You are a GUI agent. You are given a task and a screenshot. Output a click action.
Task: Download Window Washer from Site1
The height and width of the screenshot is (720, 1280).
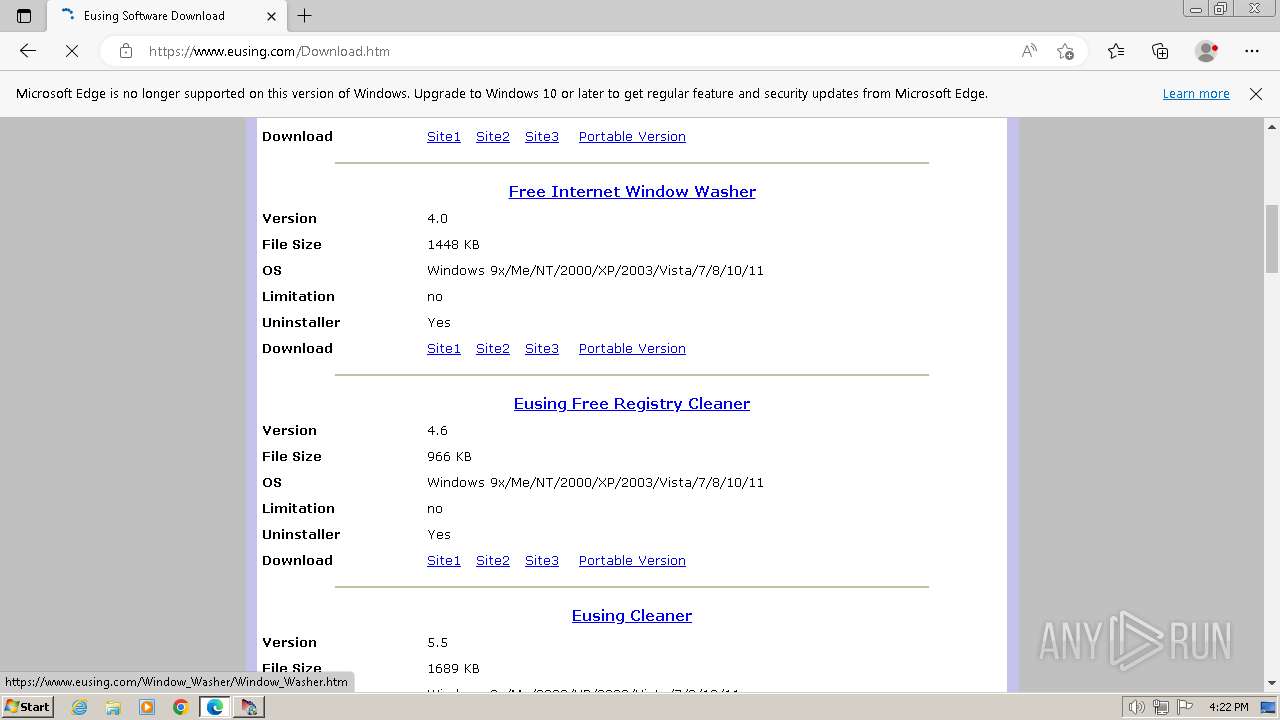(444, 349)
